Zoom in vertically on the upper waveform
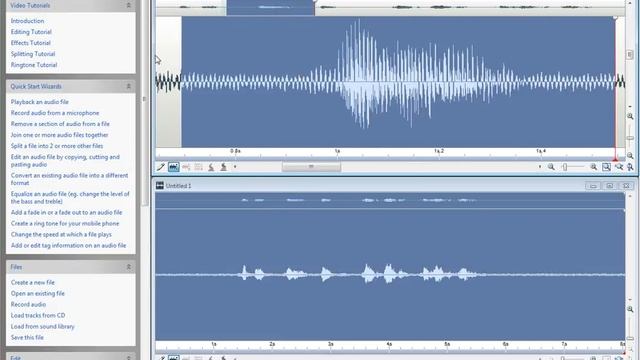640x360 pixels. click(630, 116)
